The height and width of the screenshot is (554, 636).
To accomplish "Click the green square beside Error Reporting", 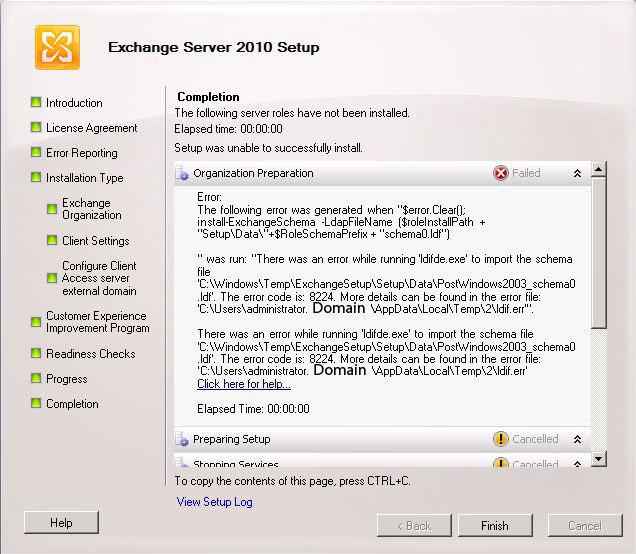I will pyautogui.click(x=36, y=152).
